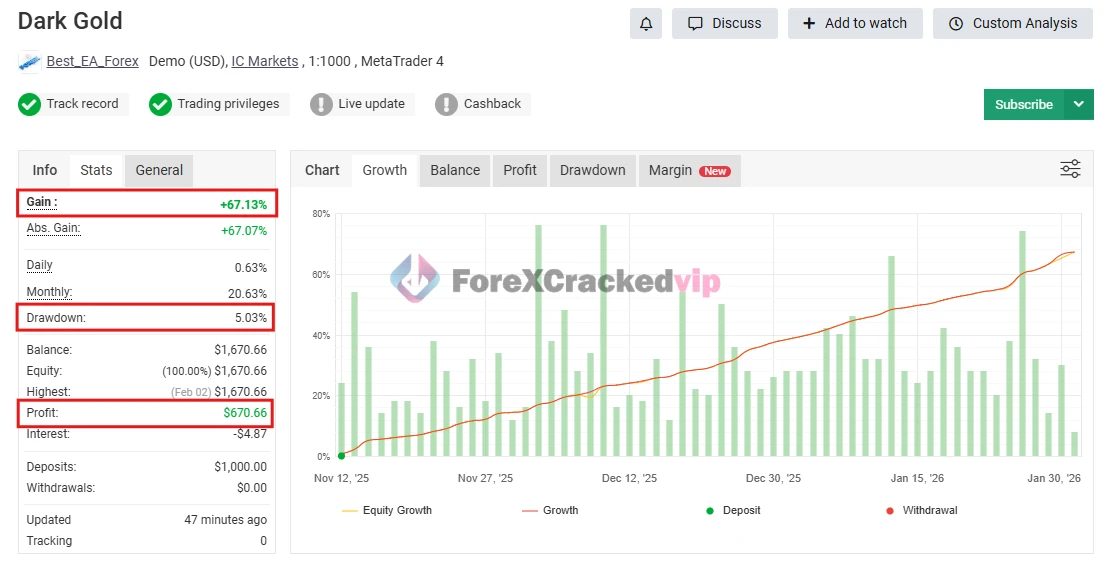Click the Track record green checkmark icon

click(x=30, y=104)
